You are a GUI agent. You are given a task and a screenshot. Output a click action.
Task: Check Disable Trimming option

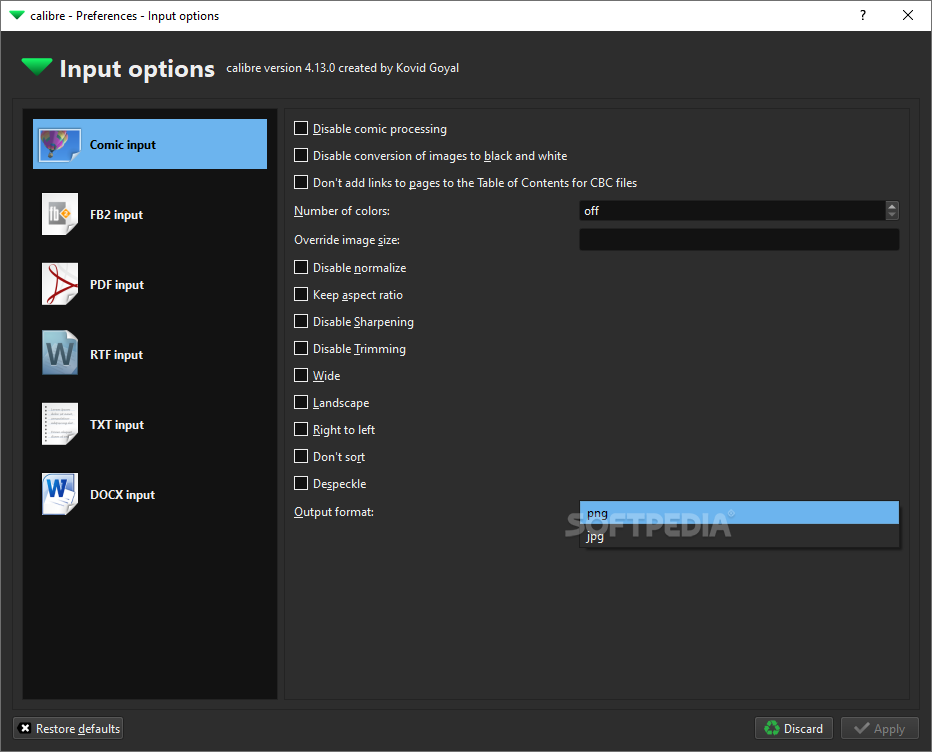coord(301,348)
